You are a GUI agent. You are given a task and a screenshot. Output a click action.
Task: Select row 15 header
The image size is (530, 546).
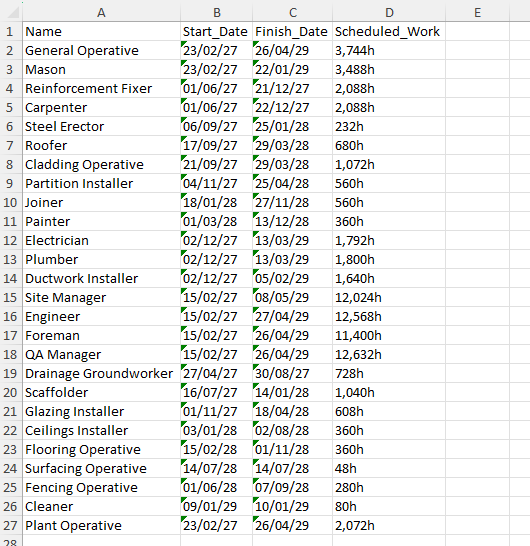click(10, 297)
